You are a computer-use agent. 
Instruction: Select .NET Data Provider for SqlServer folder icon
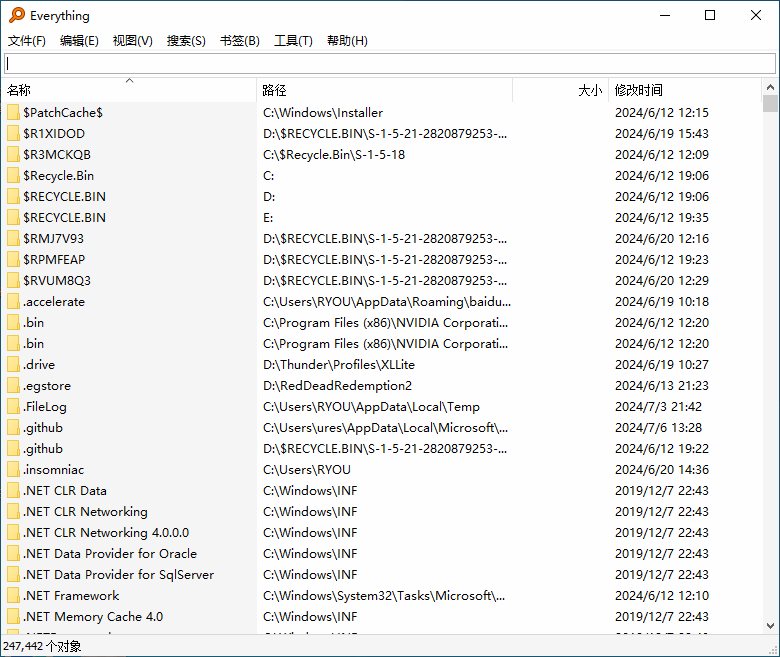click(x=13, y=574)
